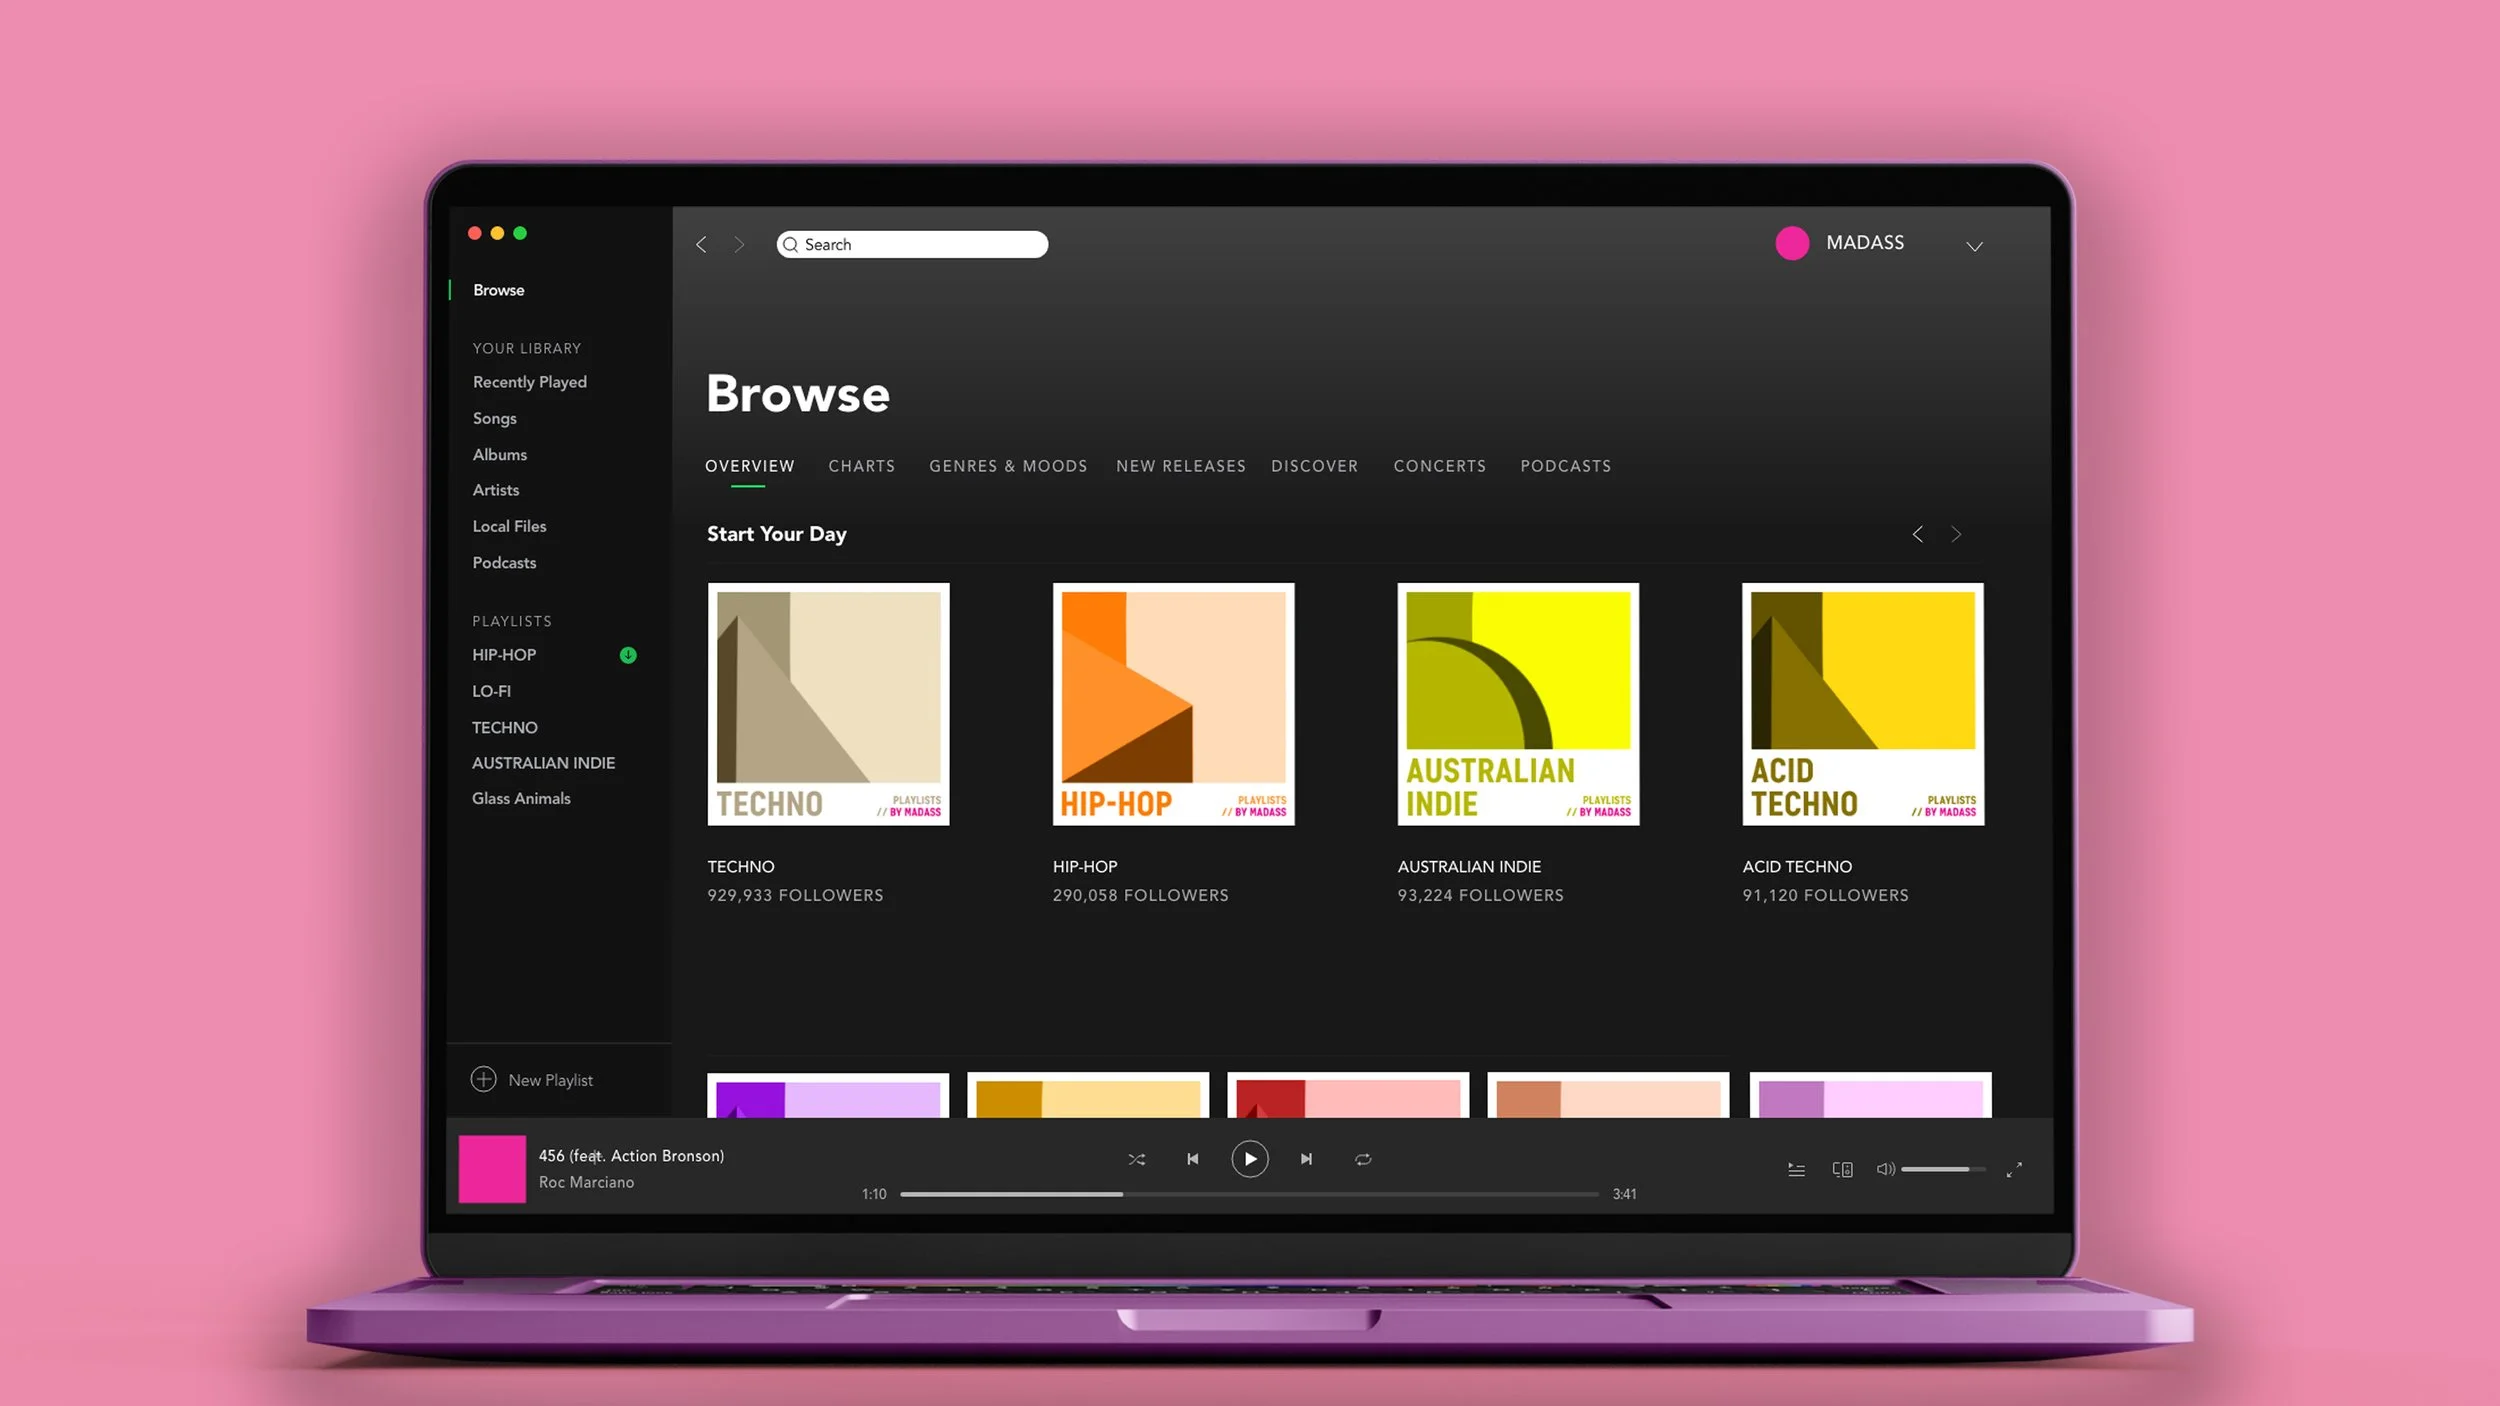Click the Start Your Day heading
The image size is (2500, 1406).
776,534
